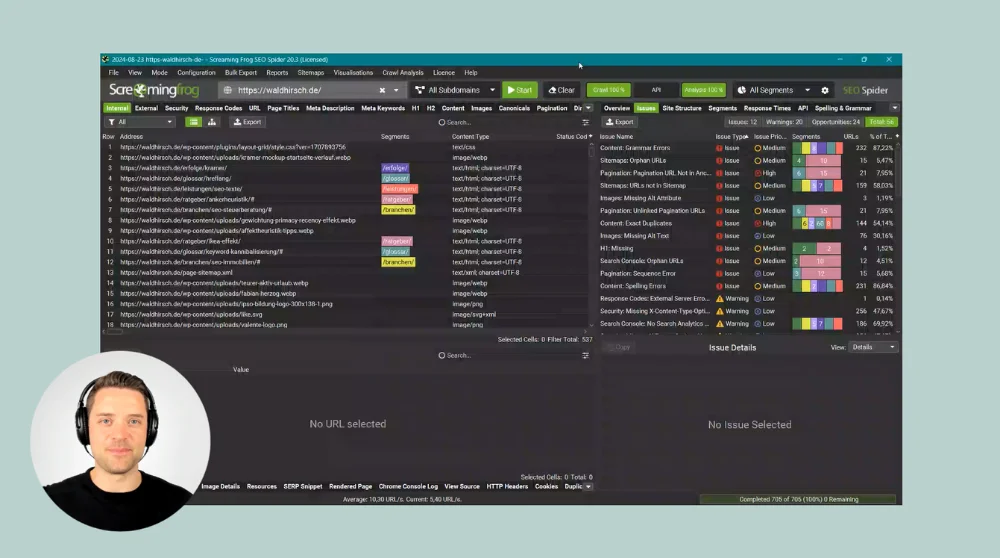Filter by Issues: 12 toggle
The width and height of the screenshot is (1000, 558).
click(742, 122)
